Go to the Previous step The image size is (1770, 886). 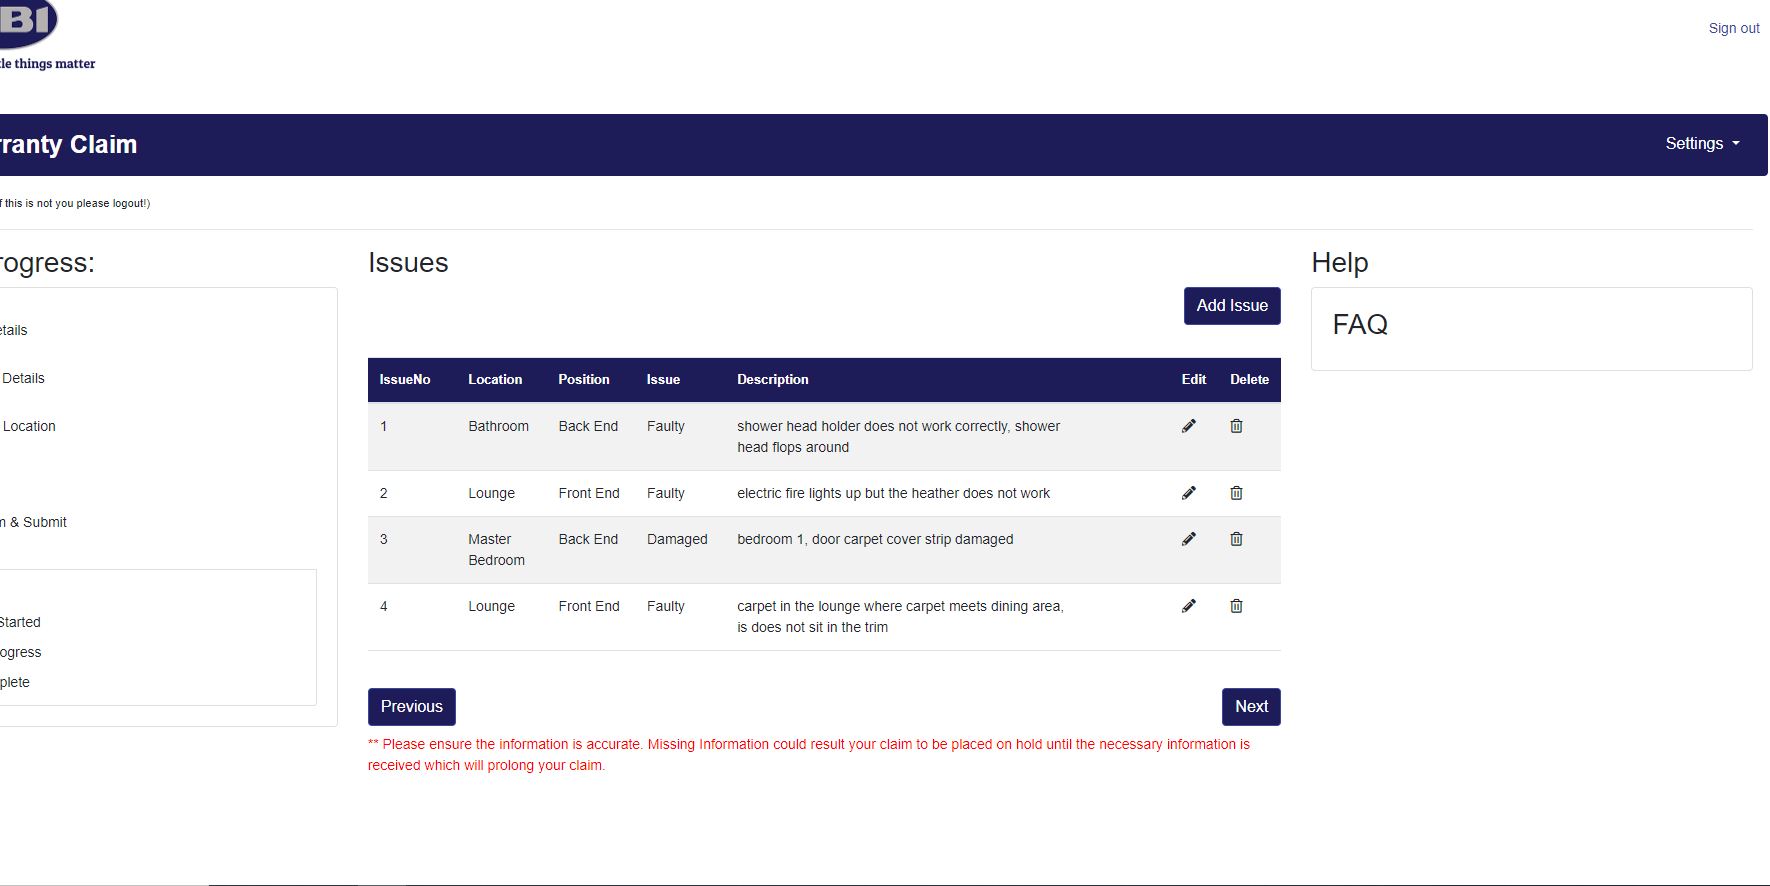tap(412, 707)
